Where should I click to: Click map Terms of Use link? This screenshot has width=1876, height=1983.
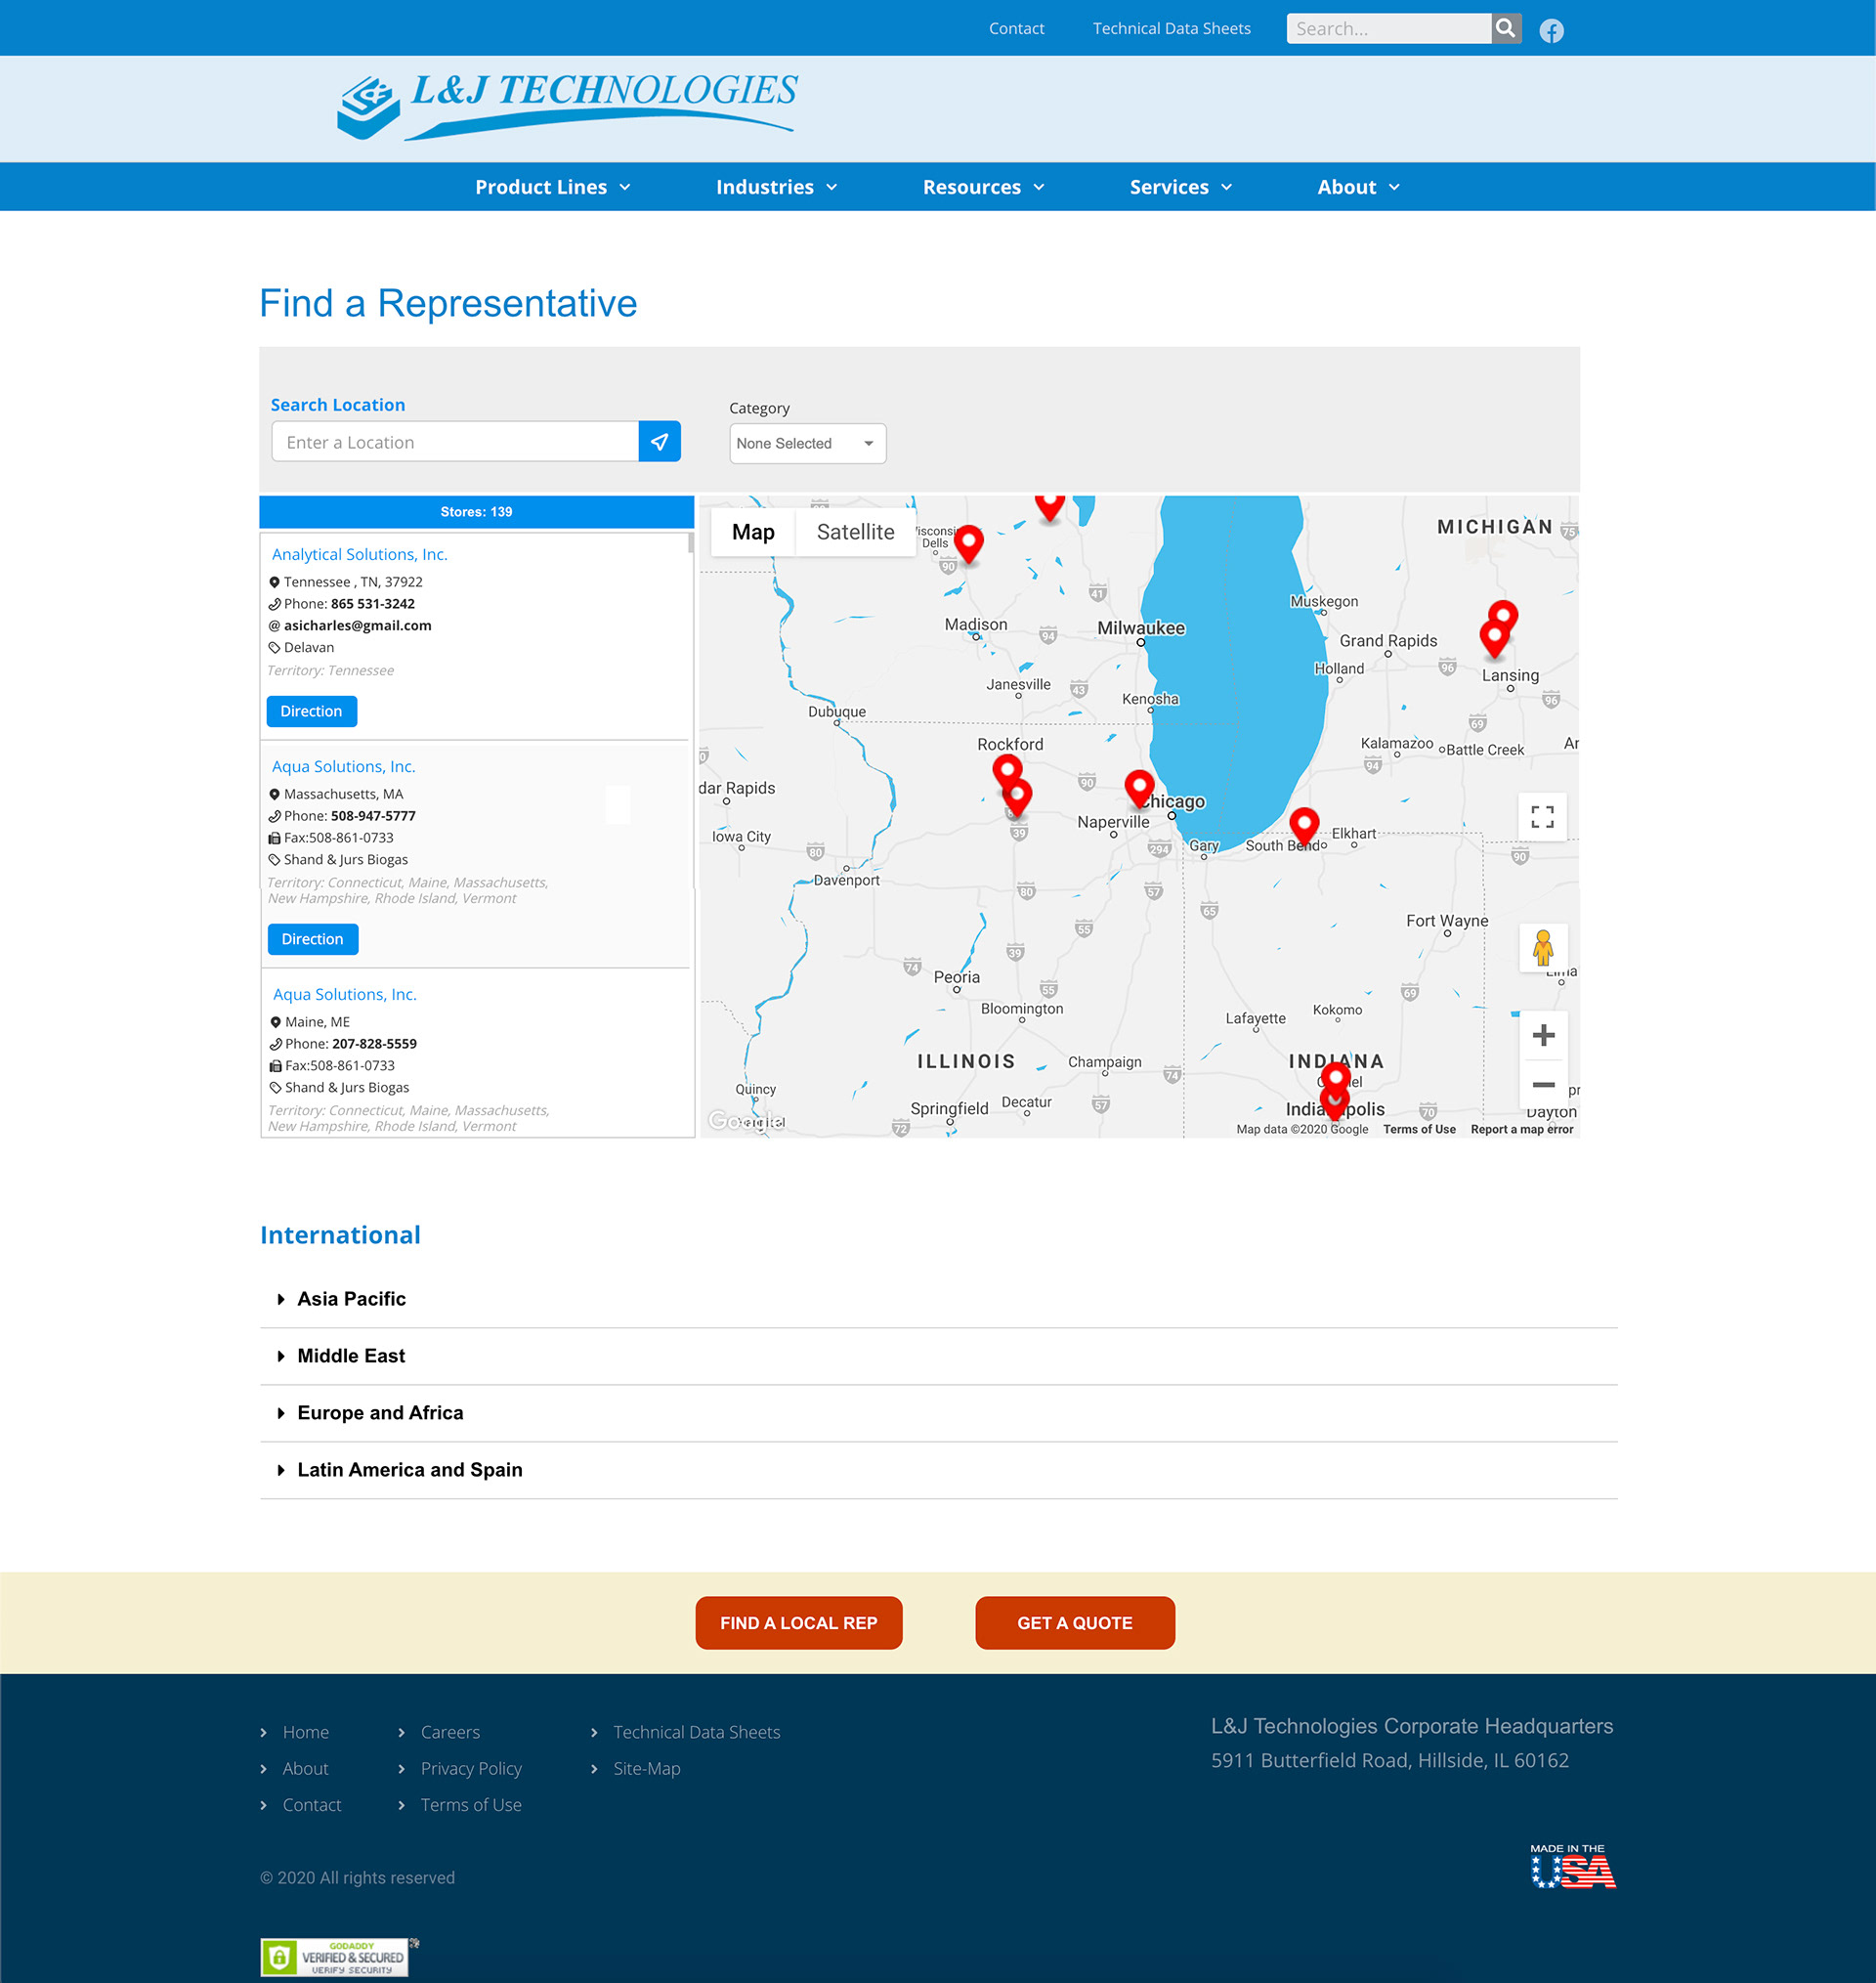[1419, 1129]
